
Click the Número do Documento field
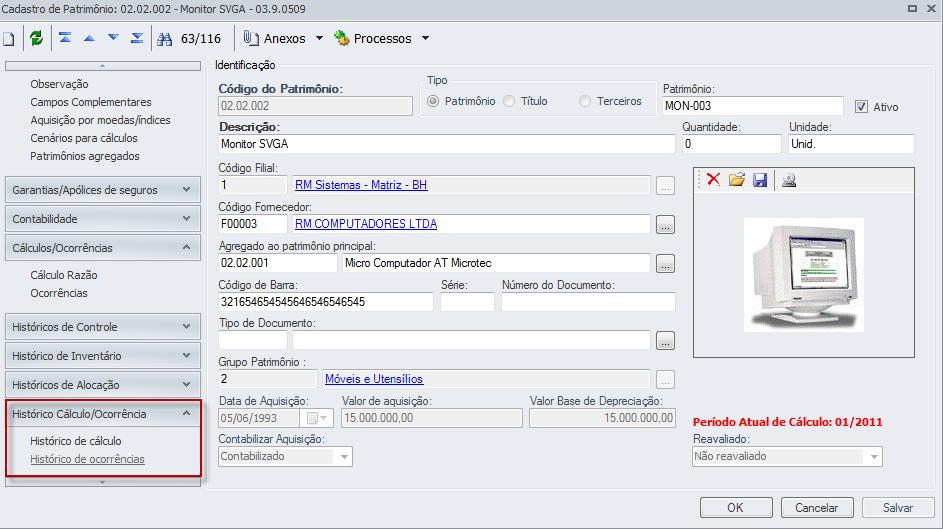588,302
